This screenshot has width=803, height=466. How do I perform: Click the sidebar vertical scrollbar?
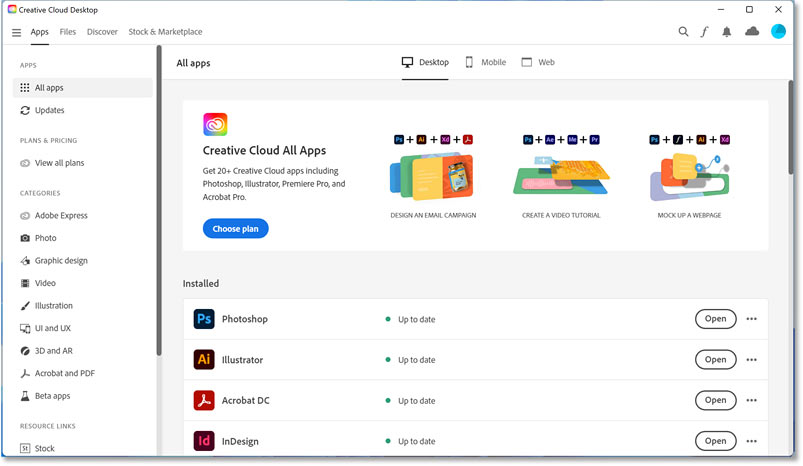(x=158, y=200)
